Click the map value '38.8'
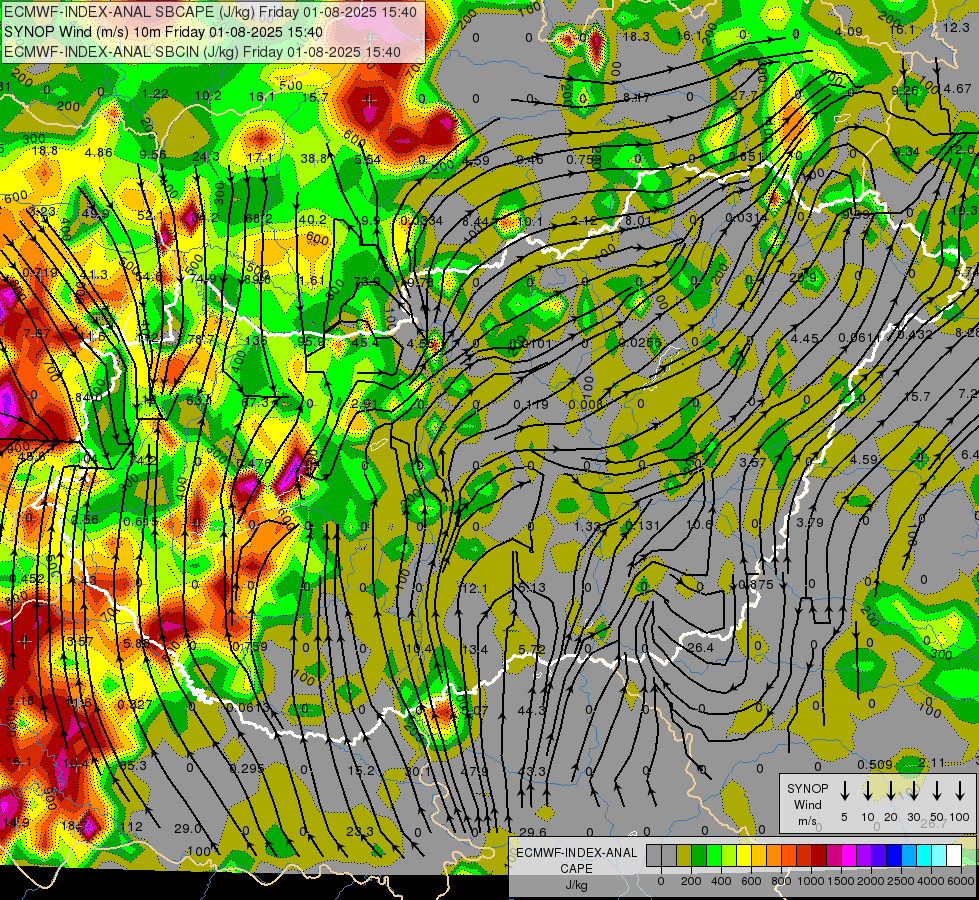 (314, 159)
